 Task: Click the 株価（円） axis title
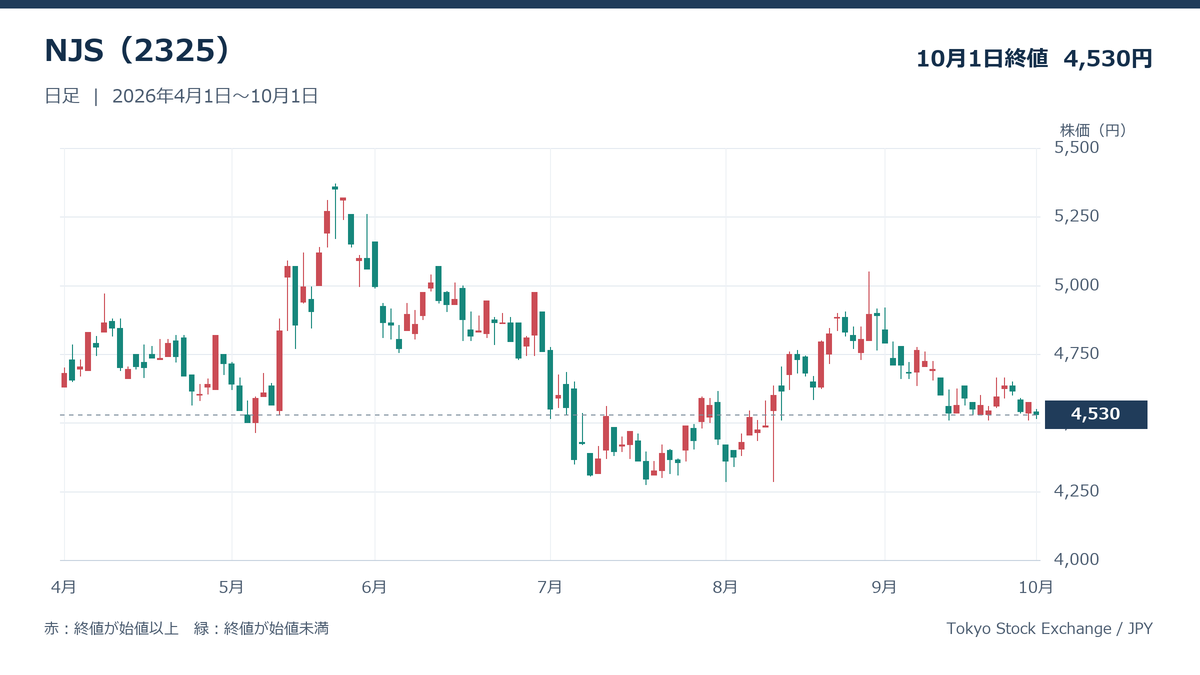pos(1093,130)
